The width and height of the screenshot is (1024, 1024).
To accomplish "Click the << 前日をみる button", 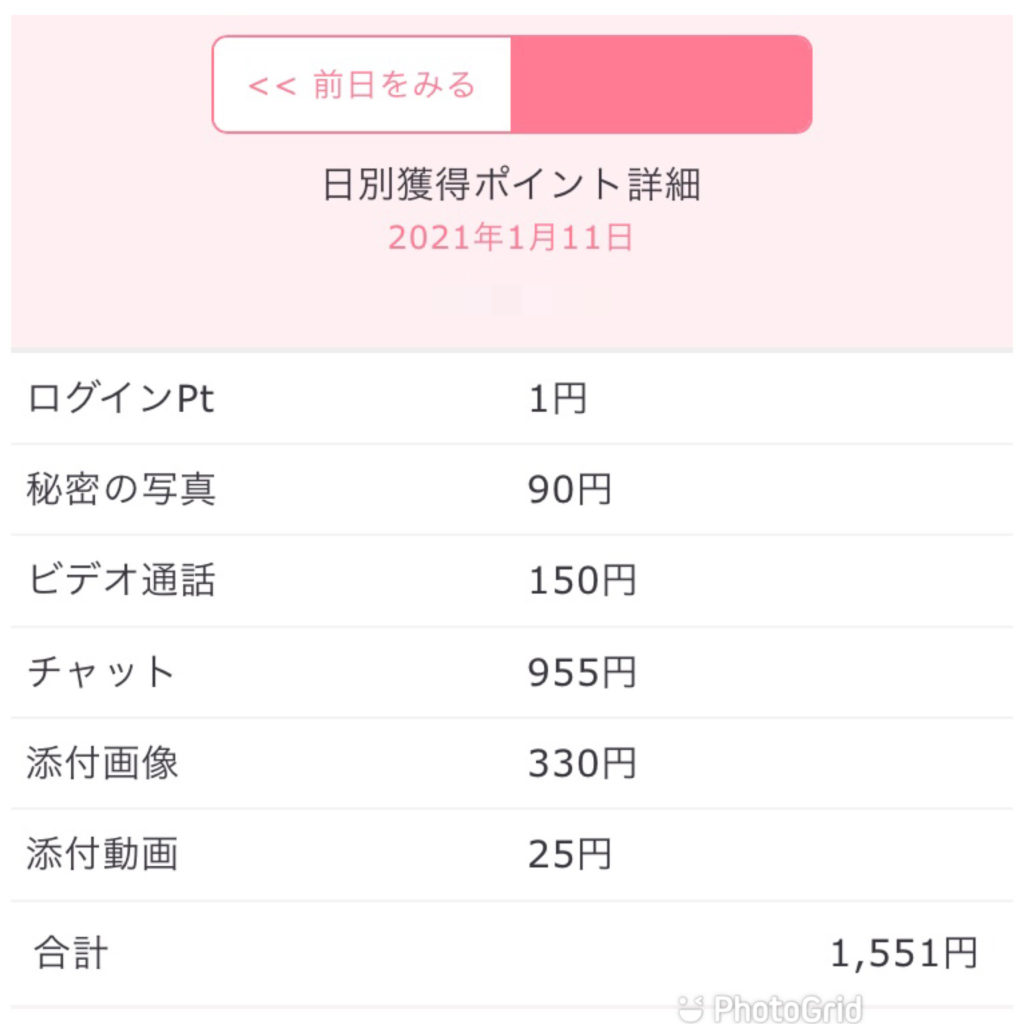I will pos(362,85).
